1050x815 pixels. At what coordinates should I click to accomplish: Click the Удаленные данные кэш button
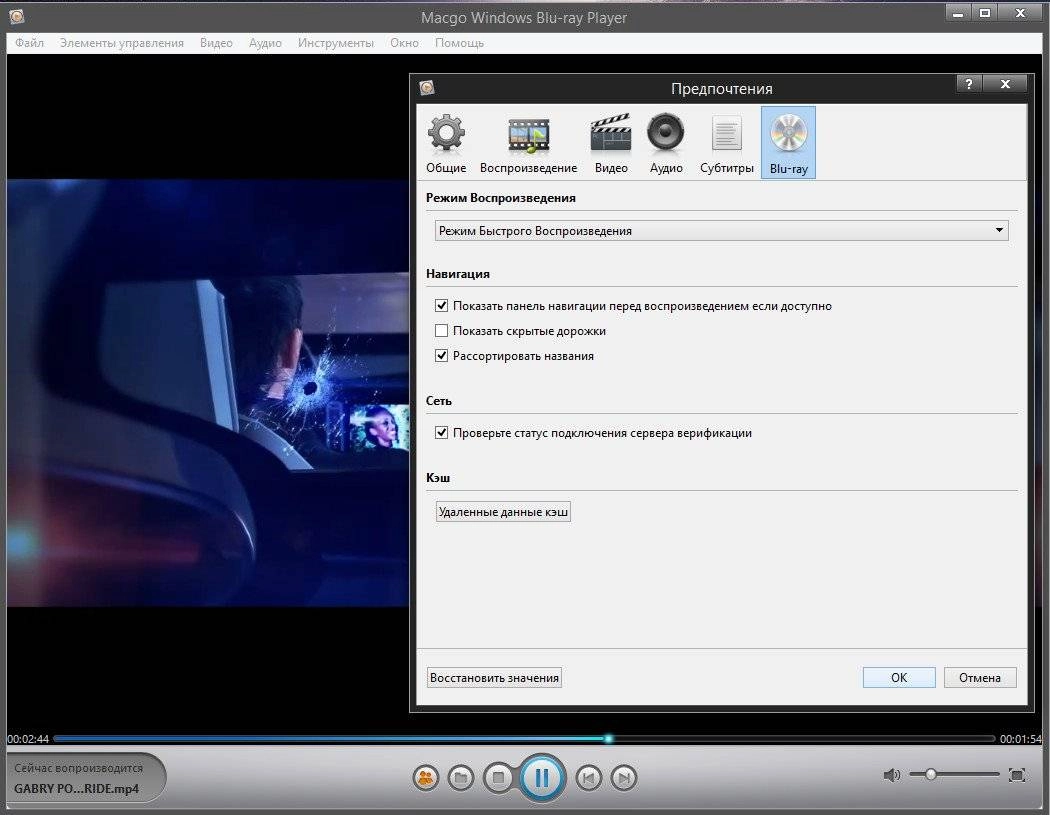503,512
